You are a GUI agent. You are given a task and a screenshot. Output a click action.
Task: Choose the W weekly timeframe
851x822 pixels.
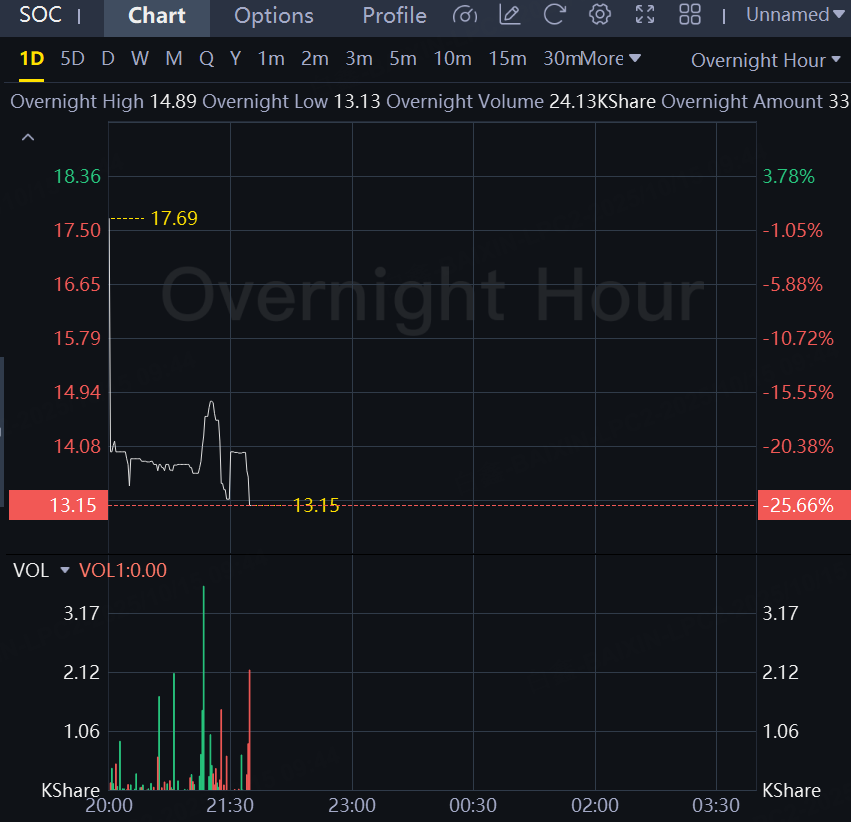click(139, 58)
